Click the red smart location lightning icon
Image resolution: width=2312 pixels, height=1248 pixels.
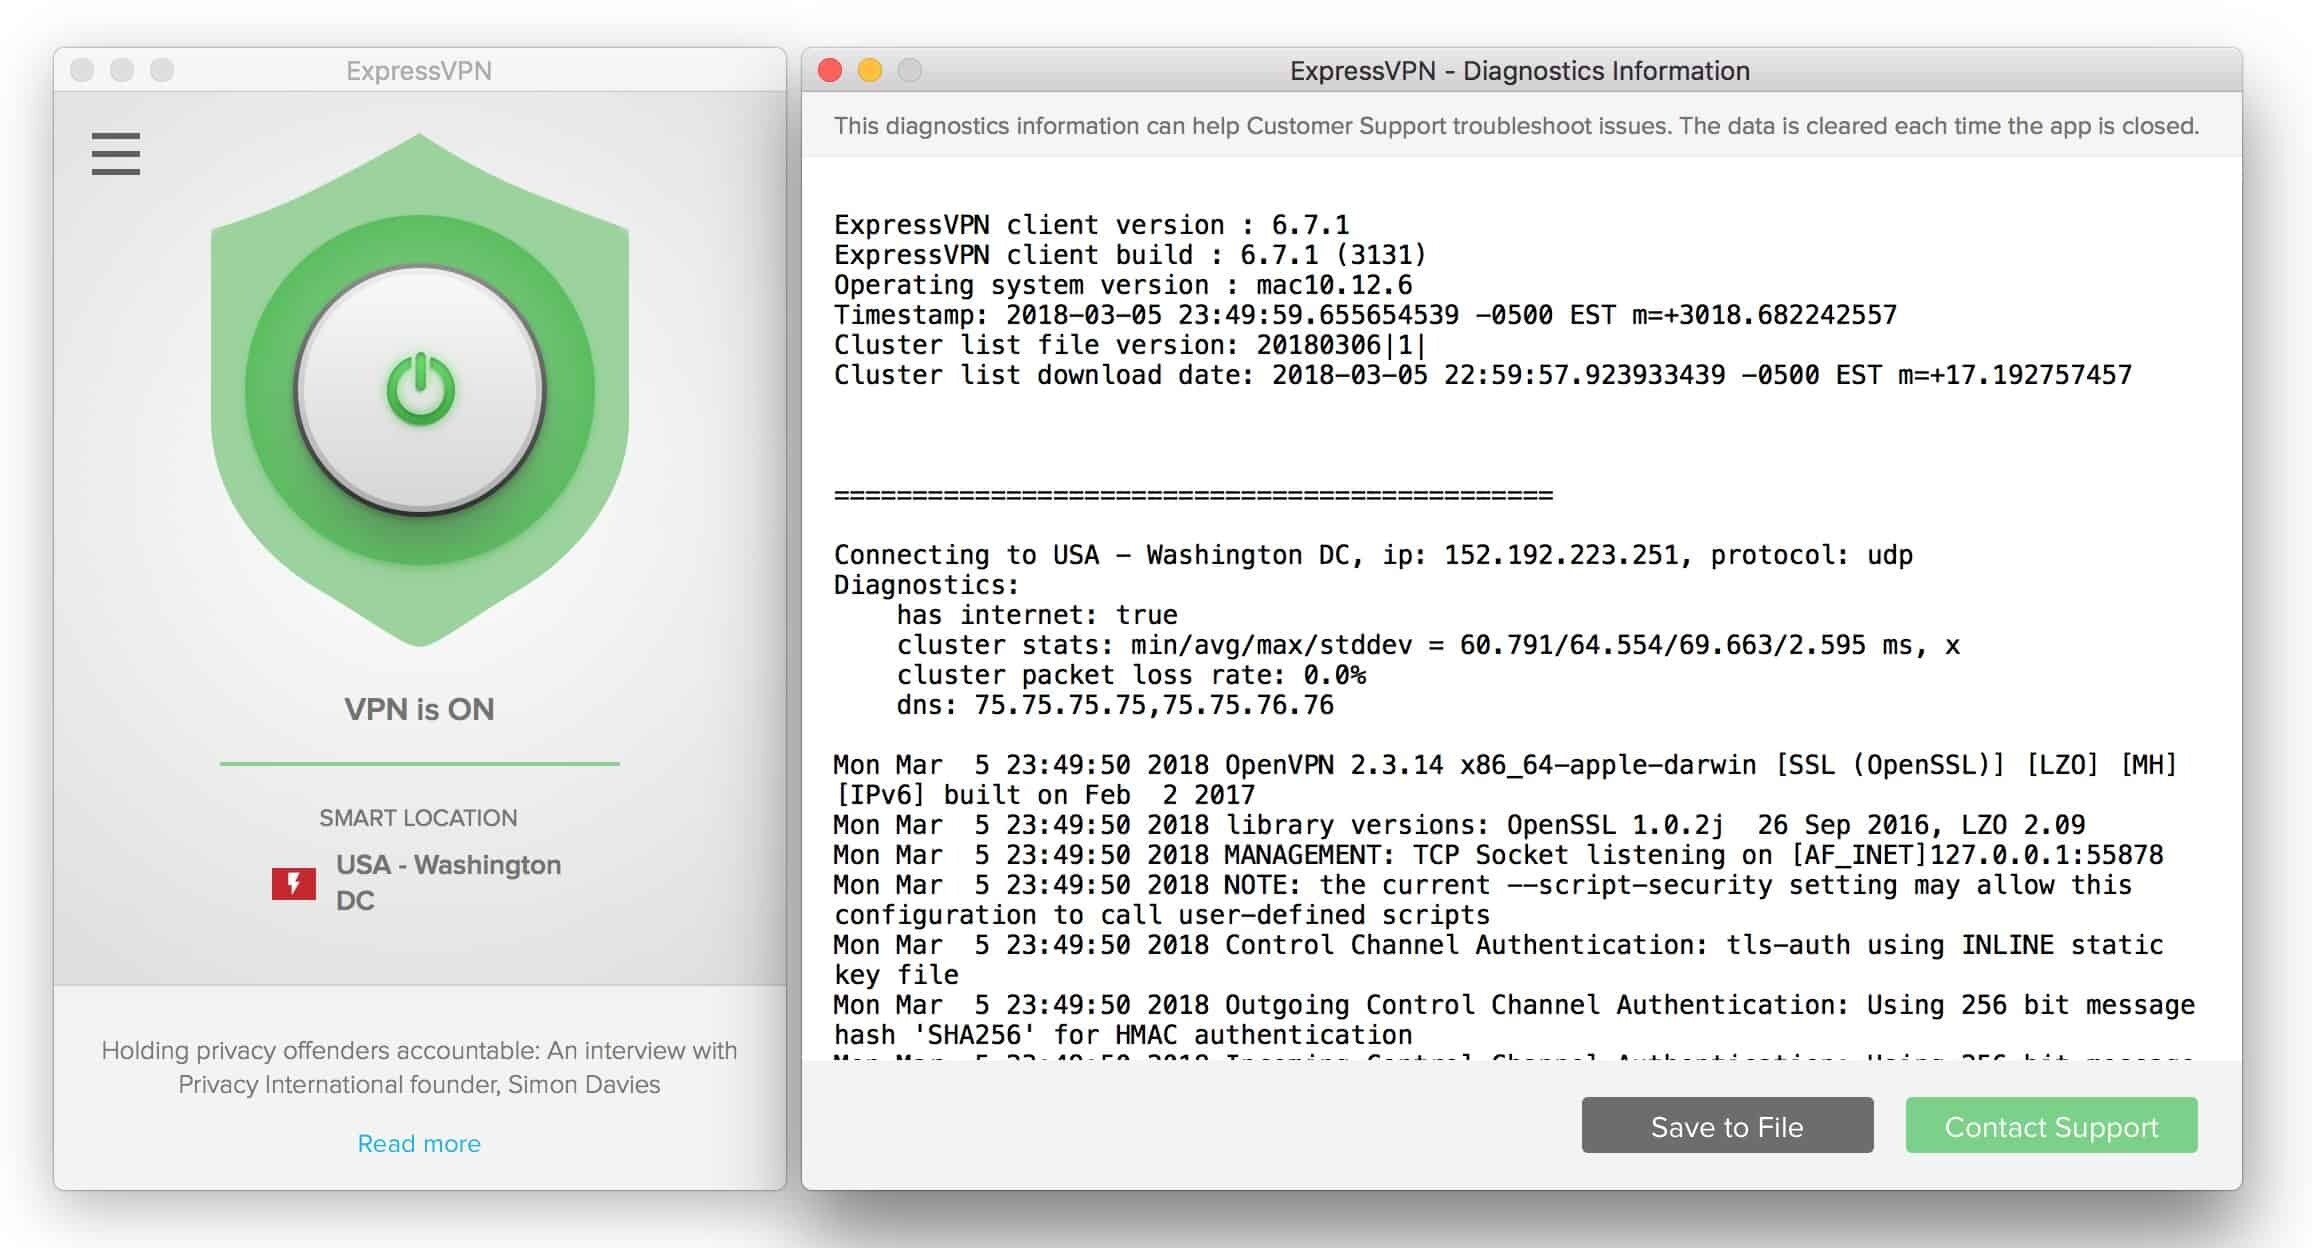[x=294, y=883]
